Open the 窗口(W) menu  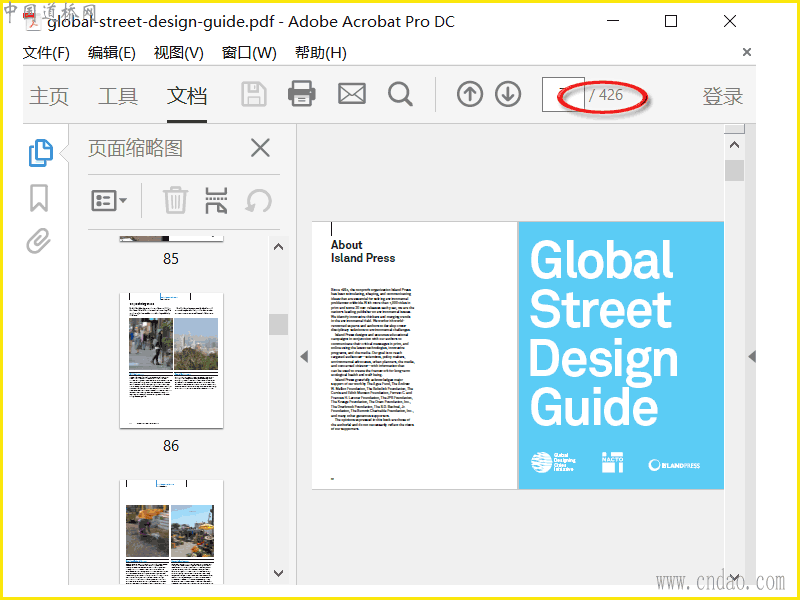[x=249, y=53]
